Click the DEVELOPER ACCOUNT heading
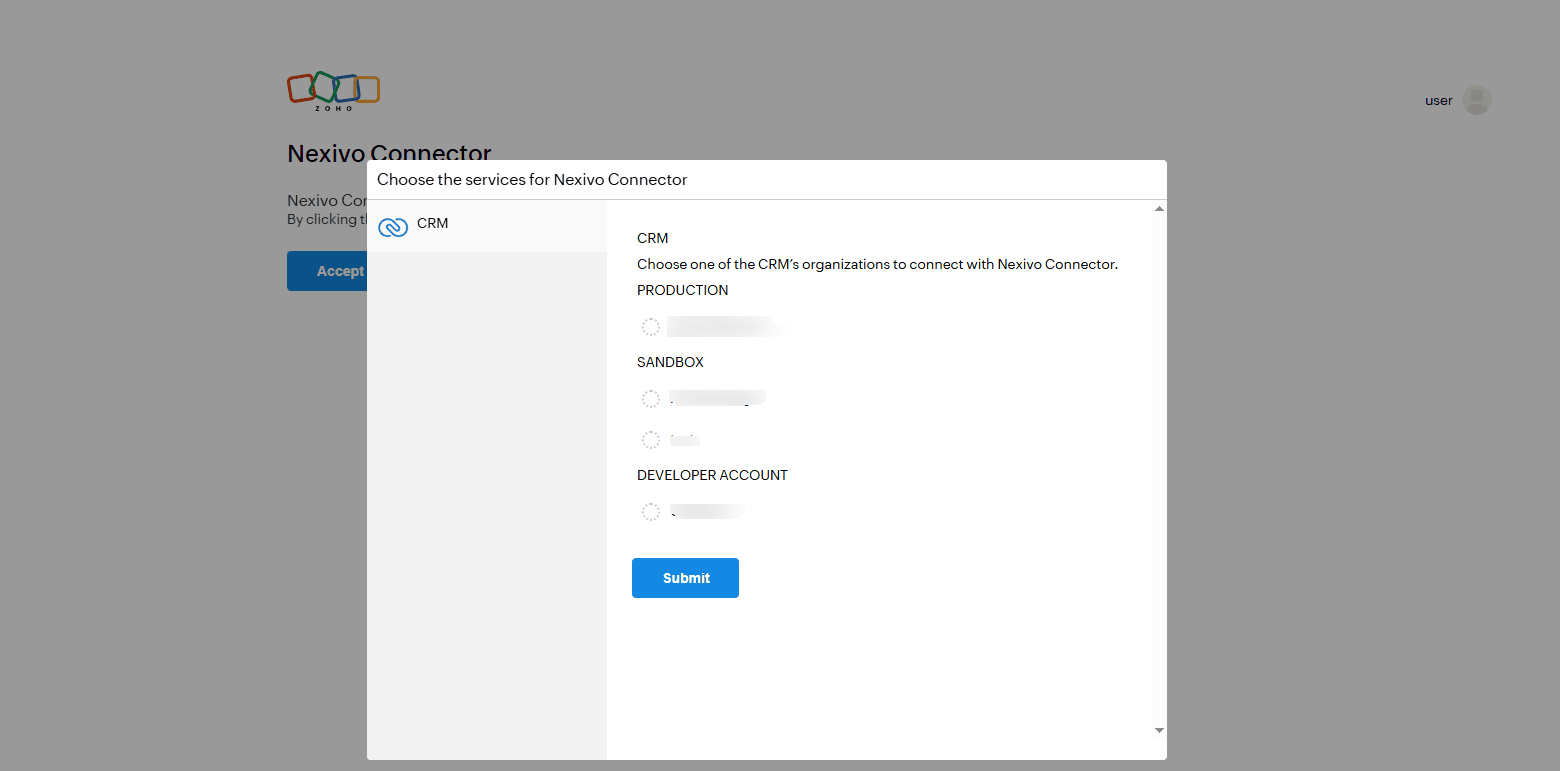 (x=712, y=475)
